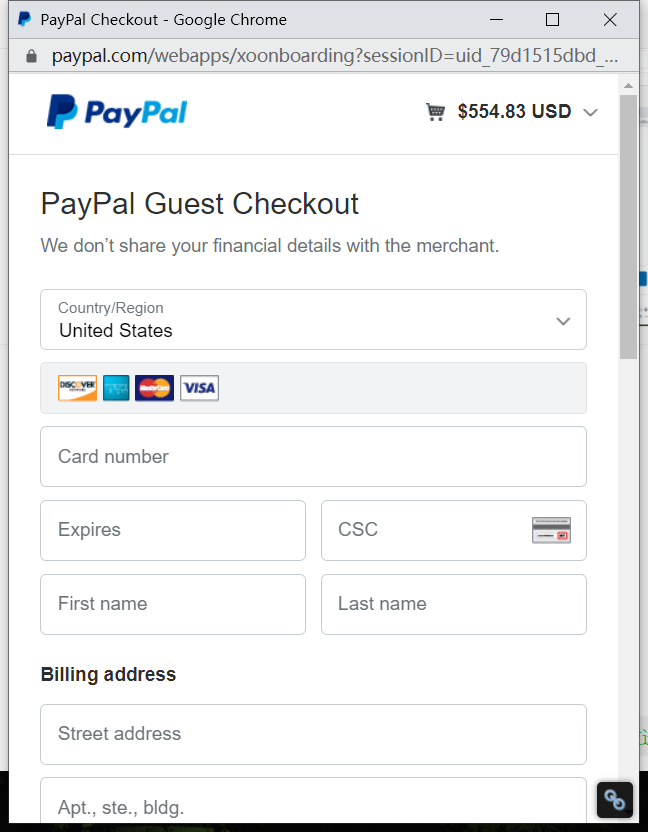Click the Expires input field
Screen dimensions: 648x832
pos(173,531)
